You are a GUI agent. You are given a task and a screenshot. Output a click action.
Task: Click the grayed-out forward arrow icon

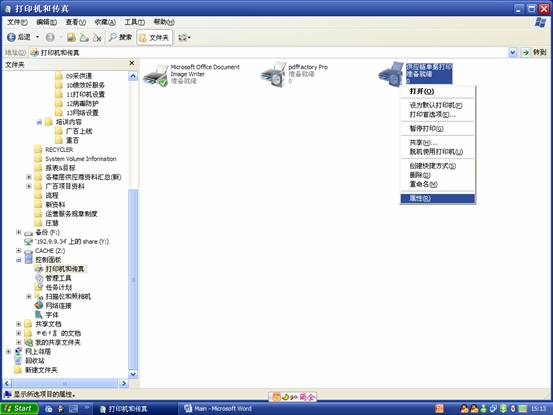(x=50, y=37)
